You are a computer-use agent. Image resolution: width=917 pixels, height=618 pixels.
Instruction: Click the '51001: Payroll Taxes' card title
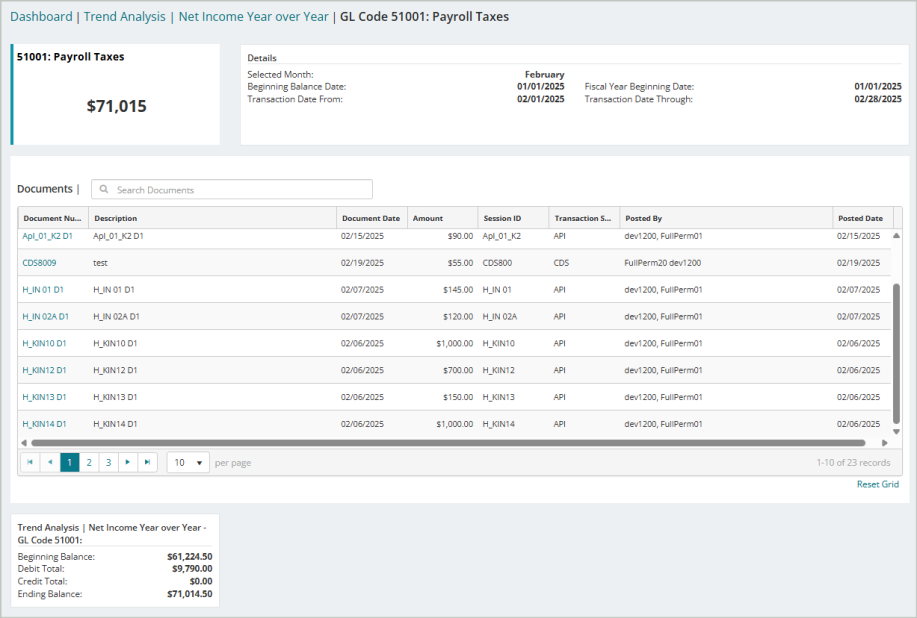[x=71, y=57]
